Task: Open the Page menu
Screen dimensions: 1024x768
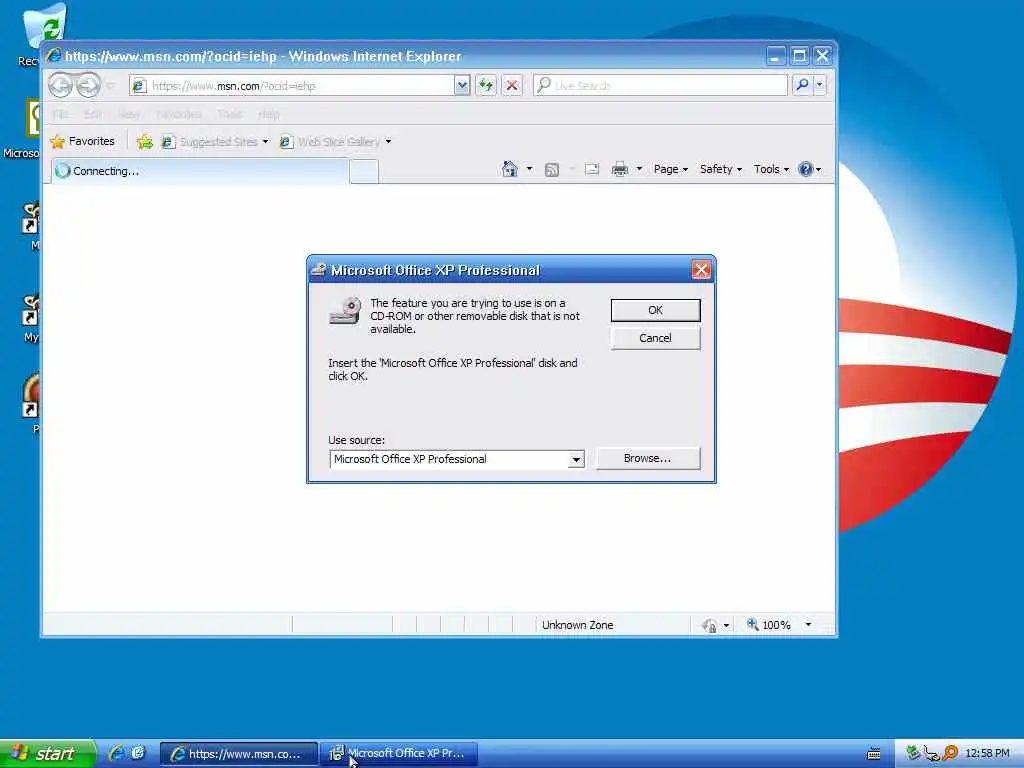Action: [671, 169]
